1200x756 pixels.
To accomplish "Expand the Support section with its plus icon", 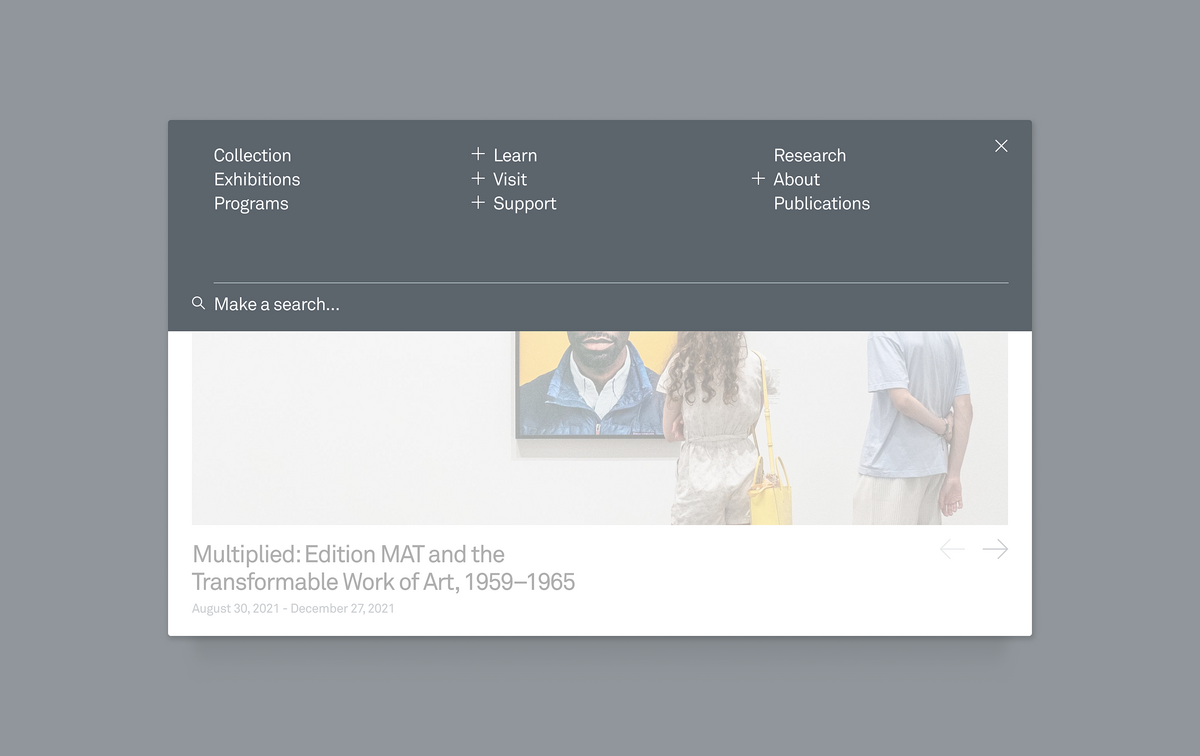I will (x=478, y=203).
